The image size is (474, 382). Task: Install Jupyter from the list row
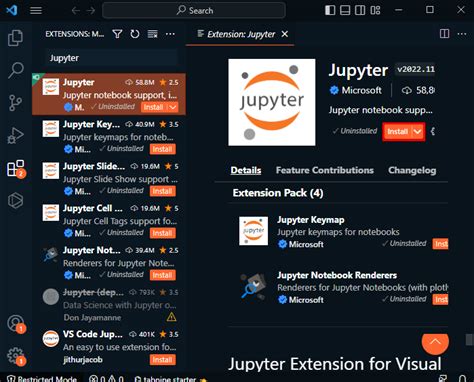point(154,107)
